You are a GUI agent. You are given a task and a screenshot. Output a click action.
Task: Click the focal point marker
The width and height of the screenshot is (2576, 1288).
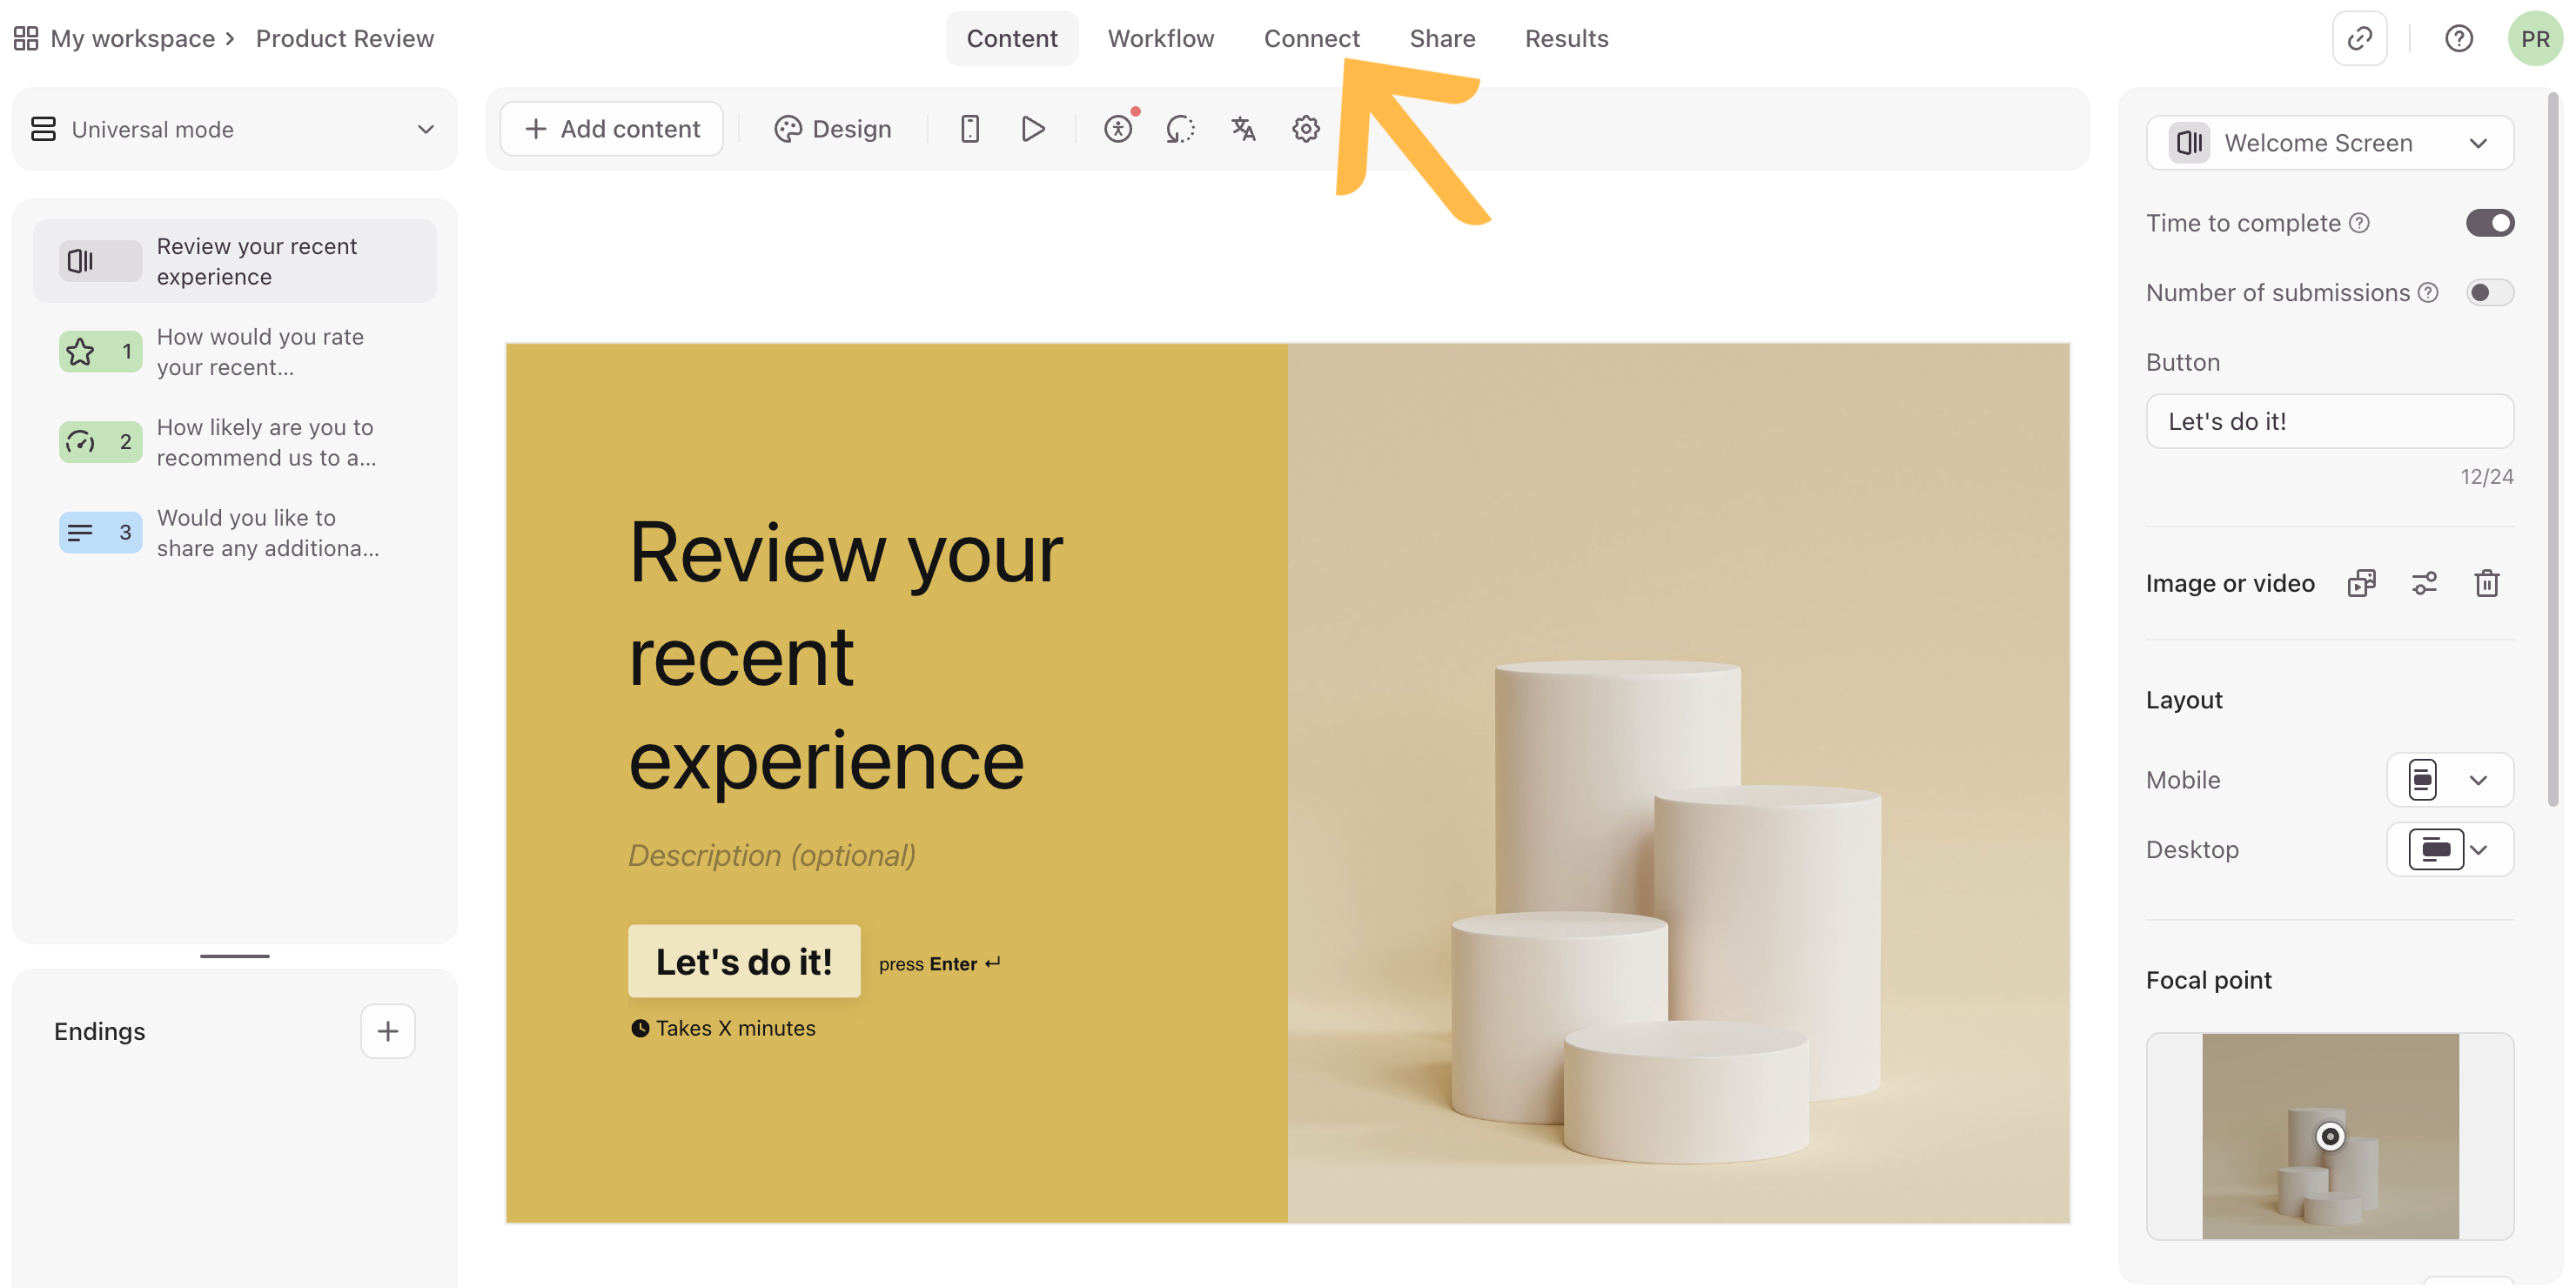(2330, 1136)
